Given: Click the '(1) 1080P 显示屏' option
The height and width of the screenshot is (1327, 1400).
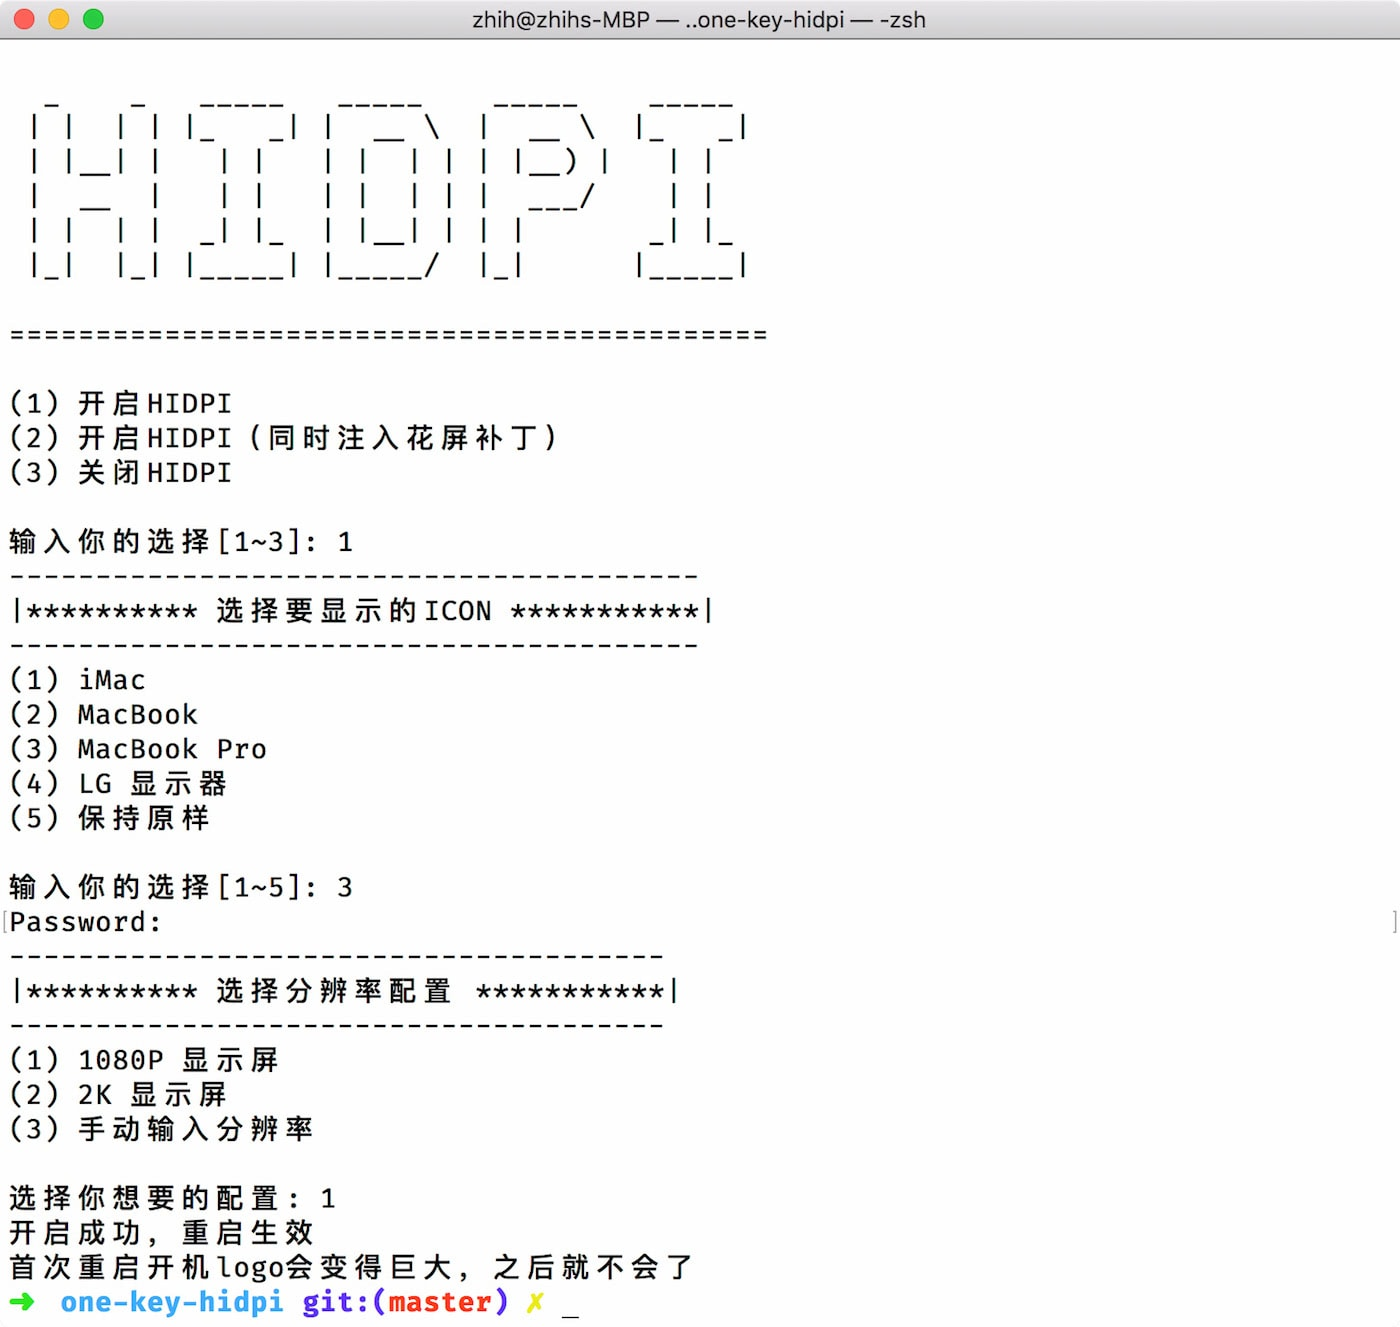Looking at the screenshot, I should 145,1059.
